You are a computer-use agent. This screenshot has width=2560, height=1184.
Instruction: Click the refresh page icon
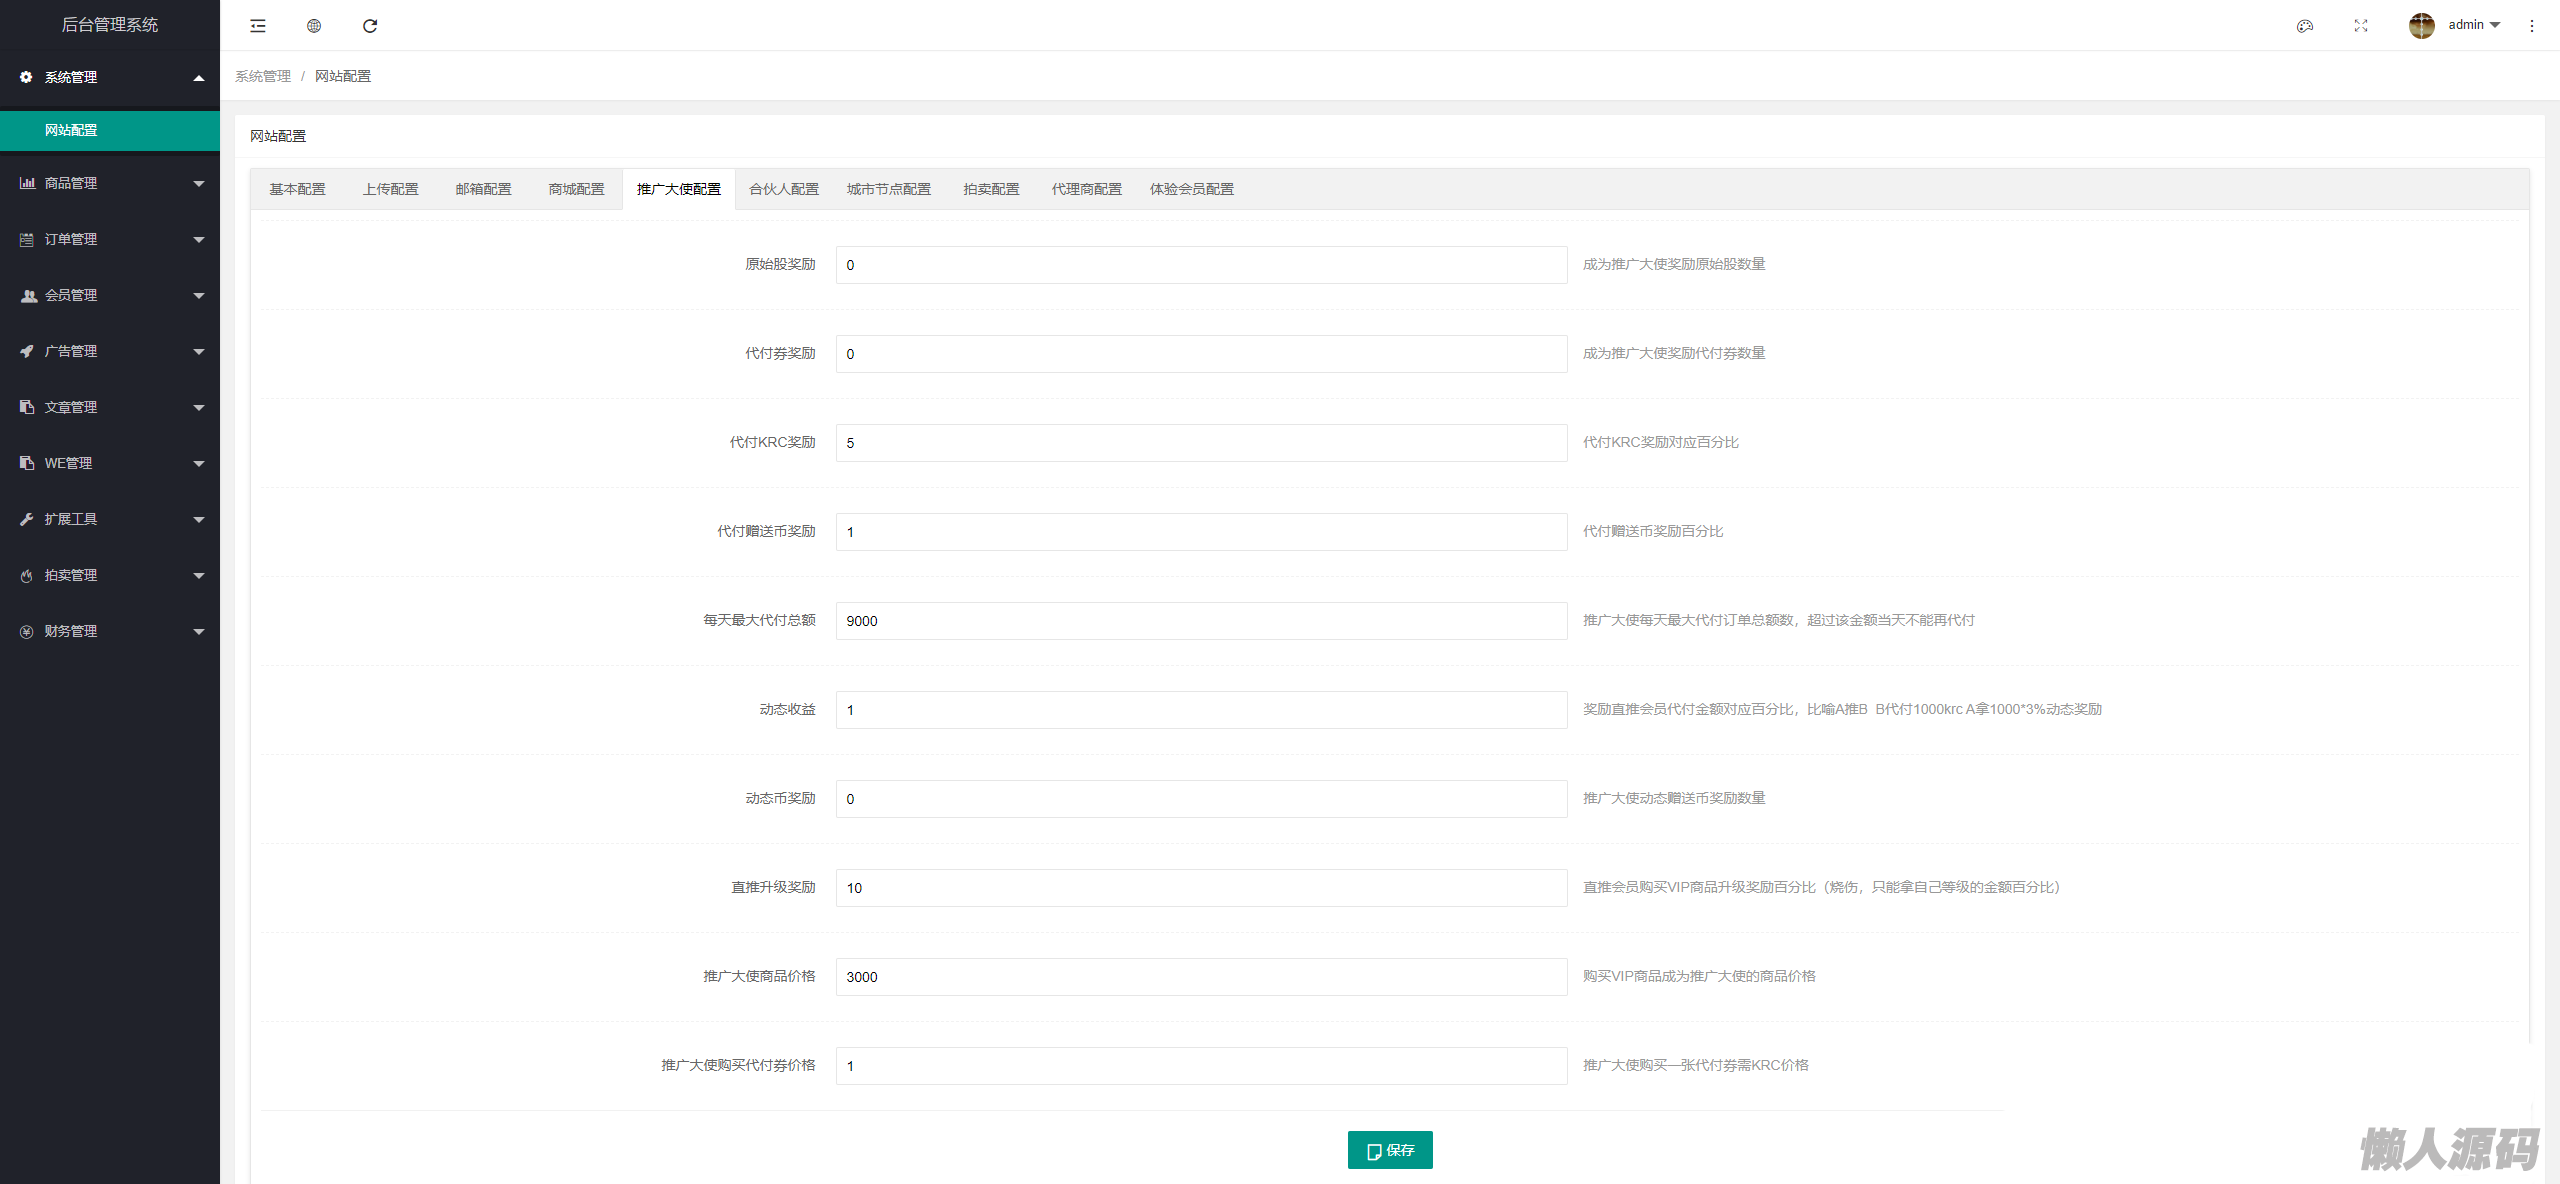pos(370,26)
